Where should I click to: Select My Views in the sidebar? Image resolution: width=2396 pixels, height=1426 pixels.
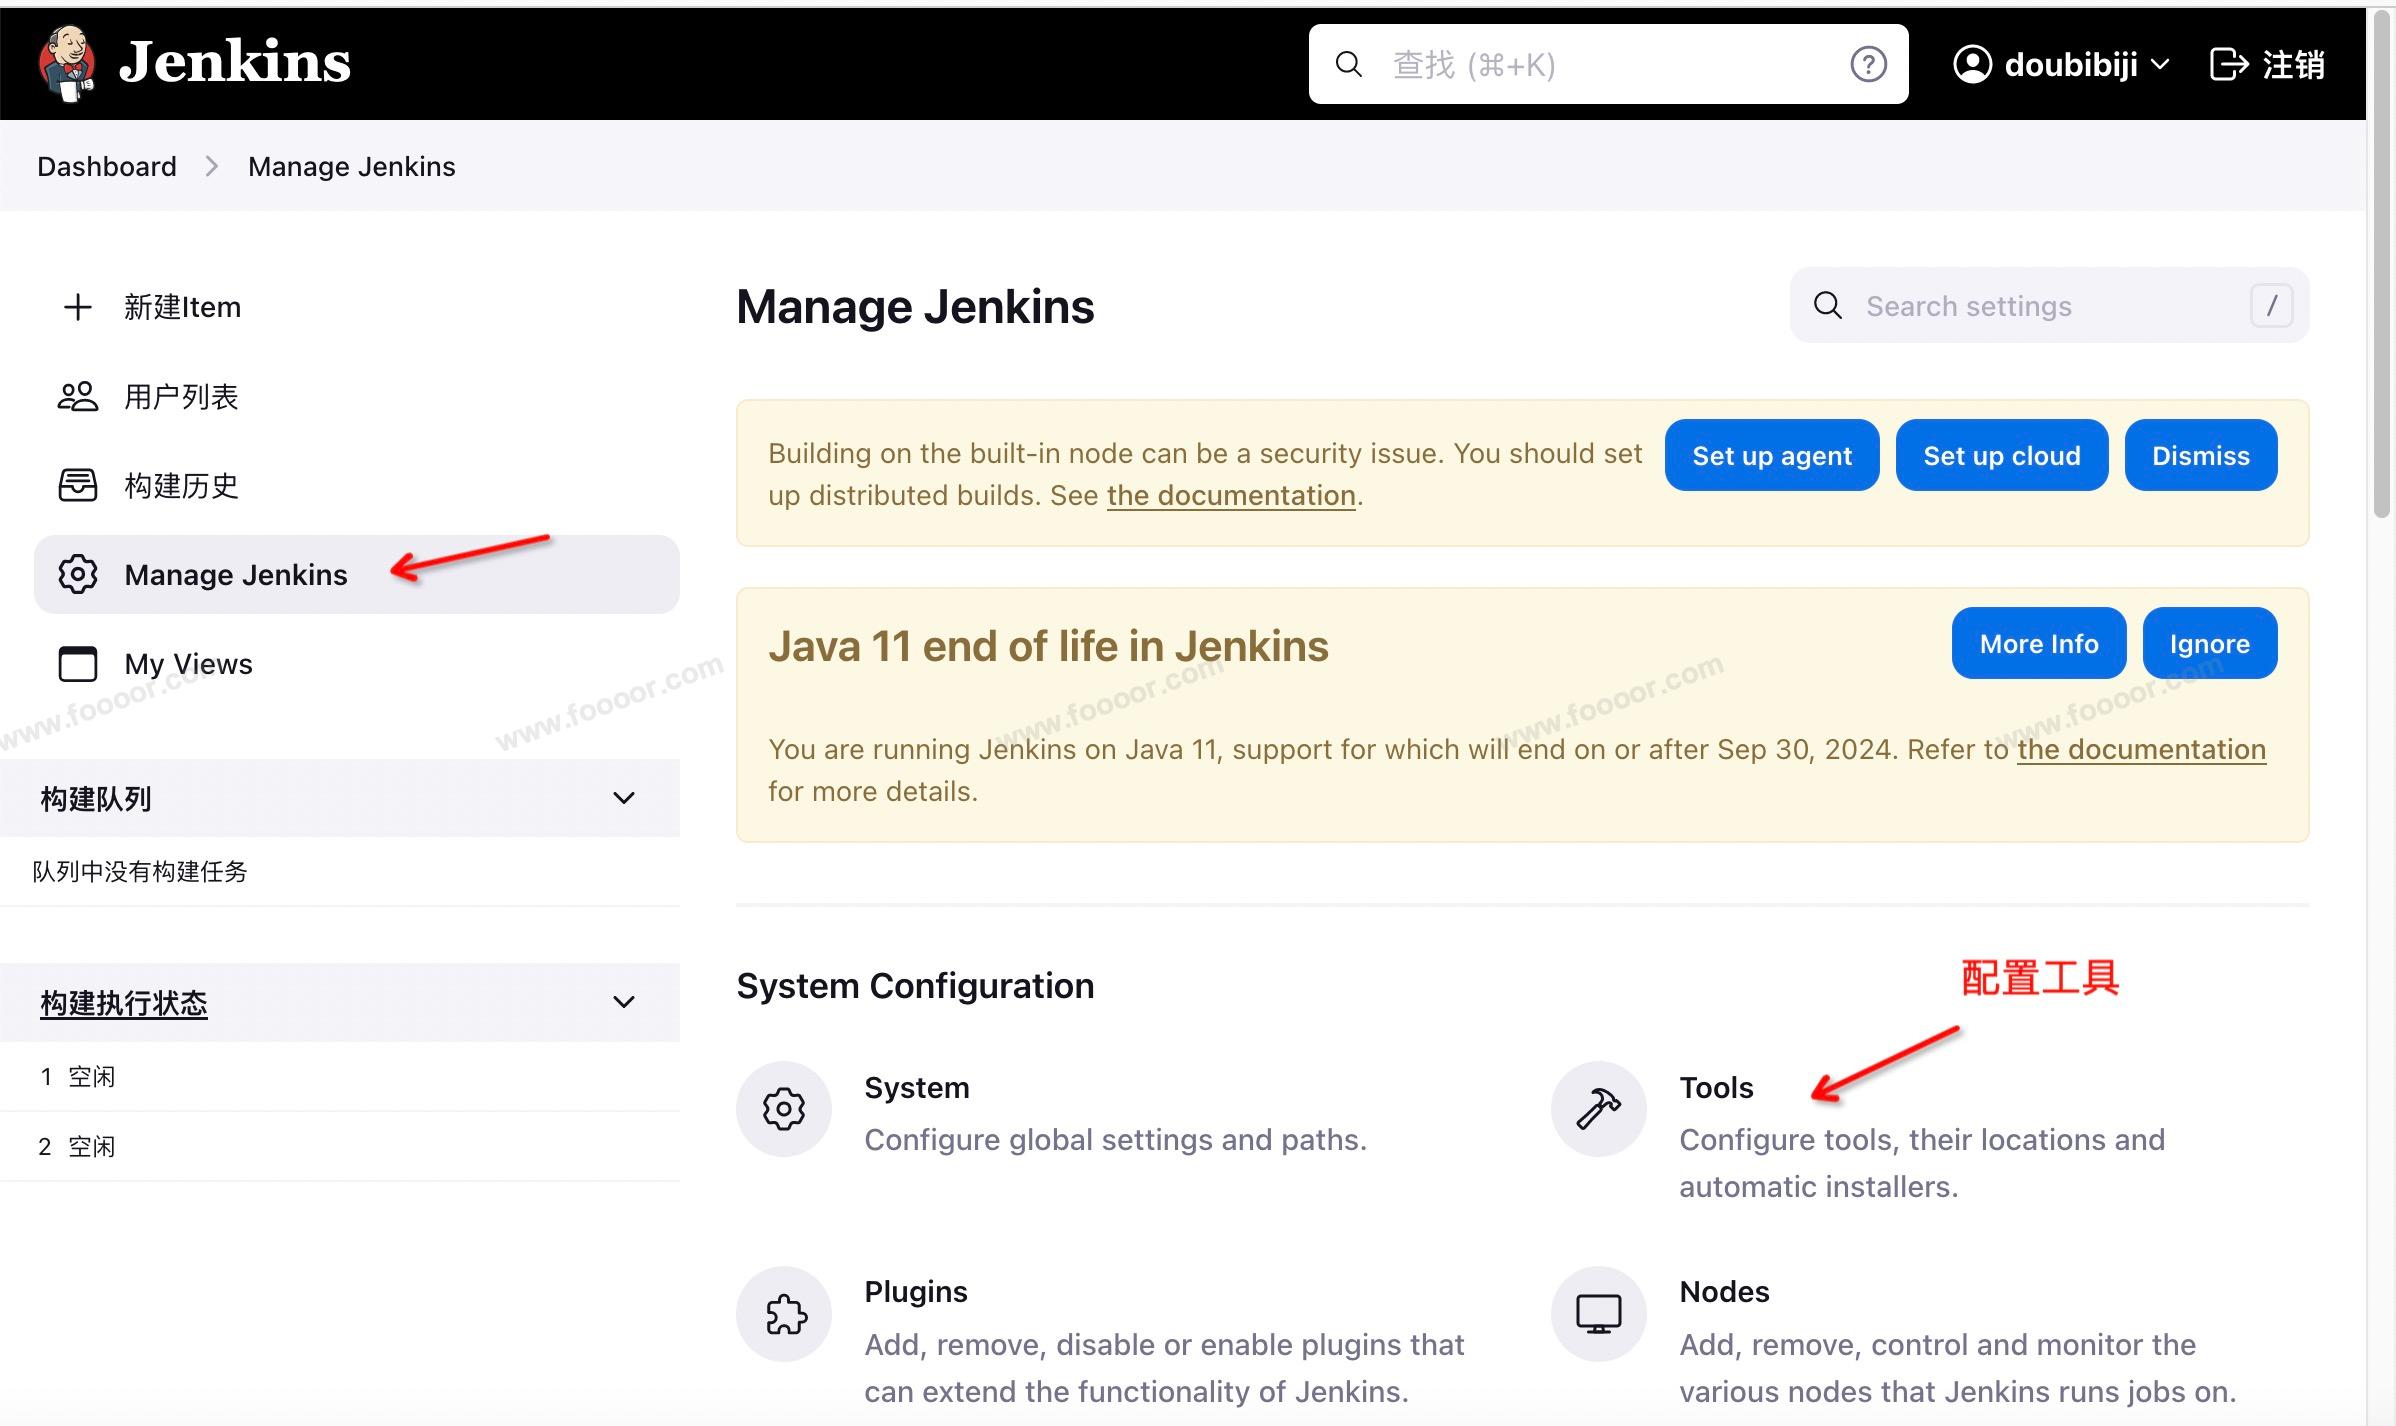(x=187, y=664)
